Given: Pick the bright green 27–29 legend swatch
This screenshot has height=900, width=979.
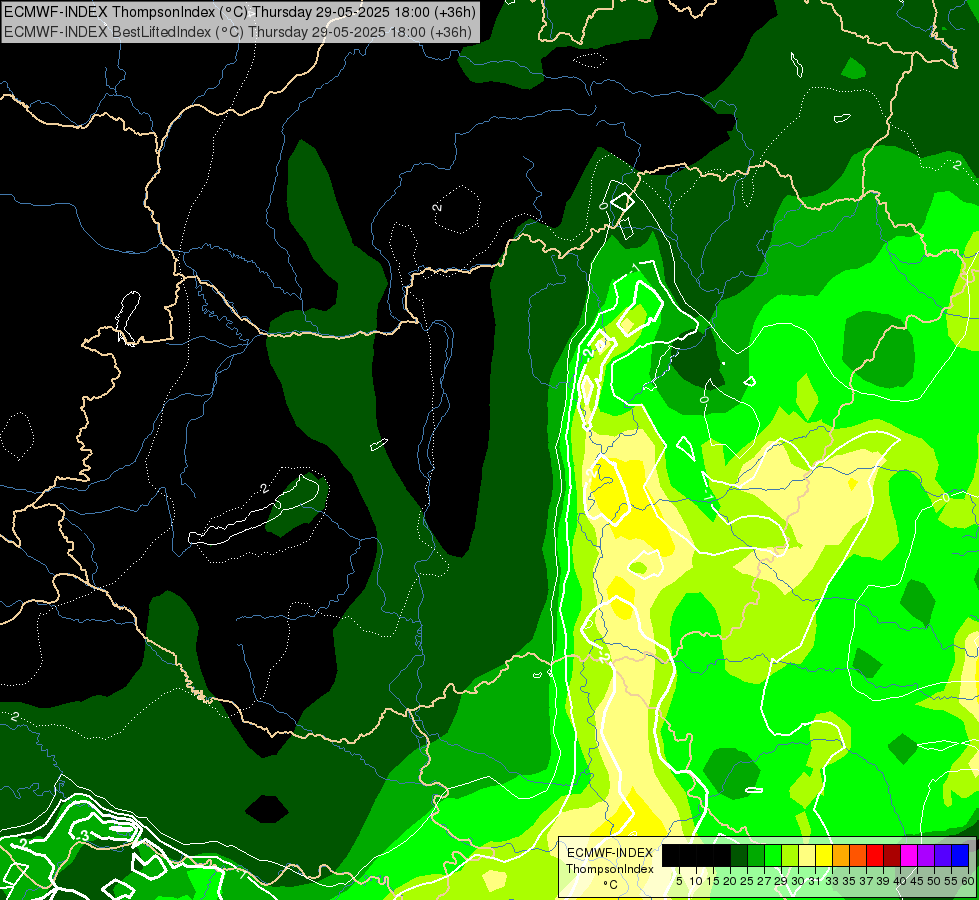Looking at the screenshot, I should 773,856.
